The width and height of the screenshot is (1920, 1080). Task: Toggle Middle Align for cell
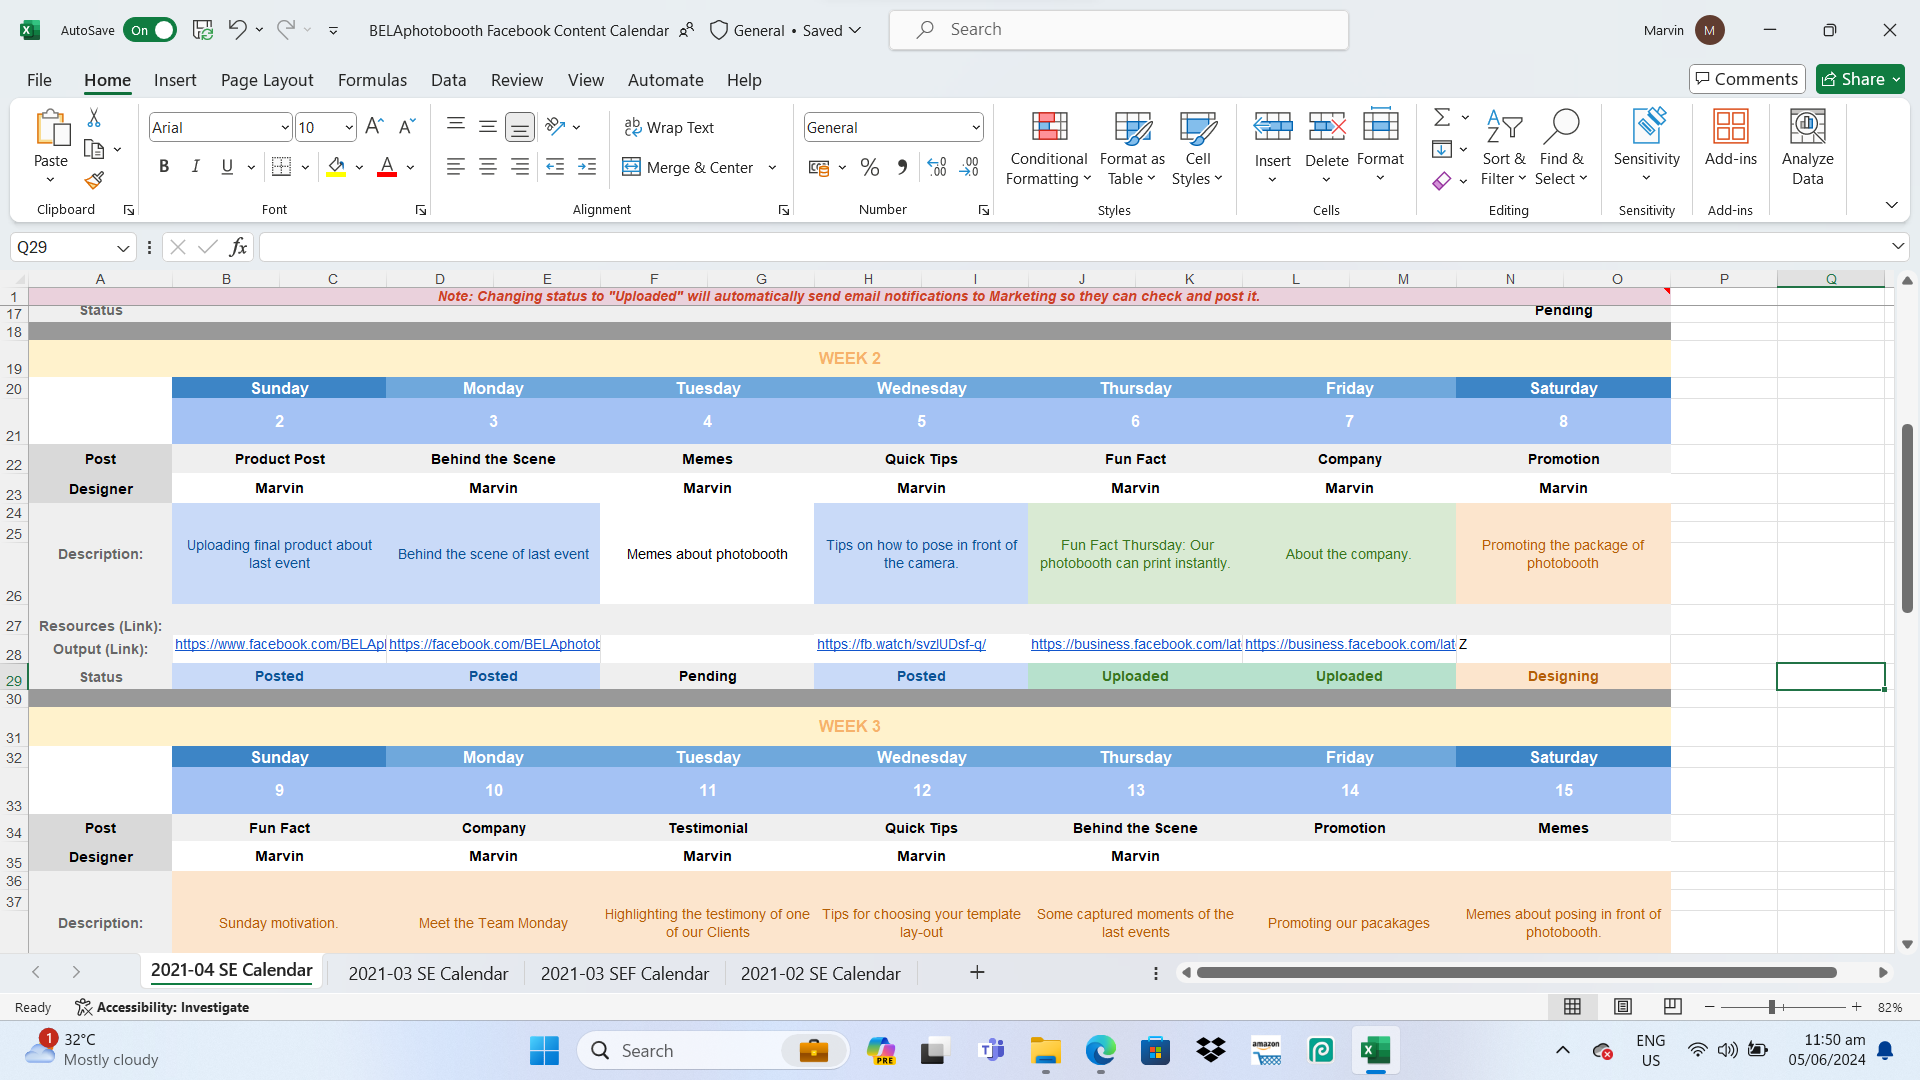point(487,127)
